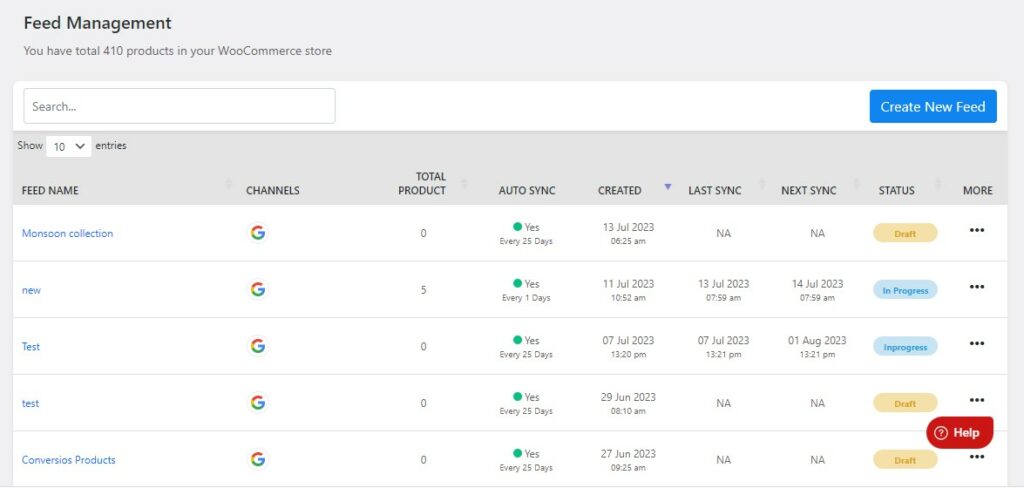
Task: Sort by Last Sync column header
Action: 714,191
